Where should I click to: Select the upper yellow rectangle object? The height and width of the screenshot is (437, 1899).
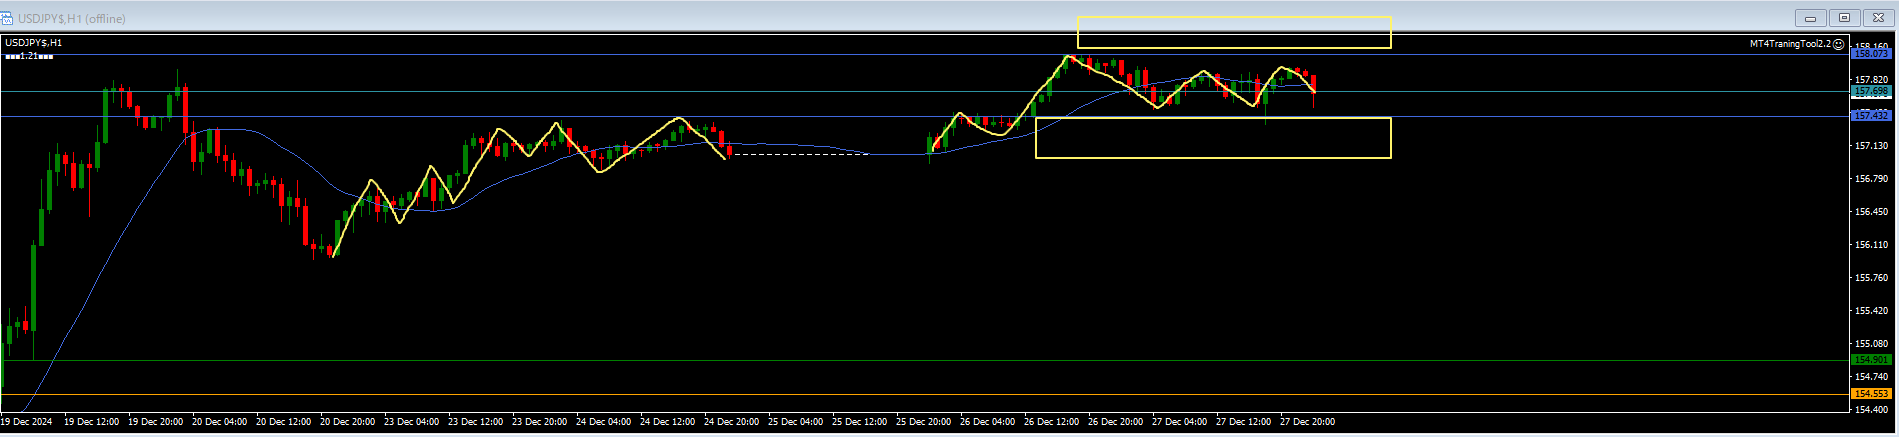point(1233,17)
